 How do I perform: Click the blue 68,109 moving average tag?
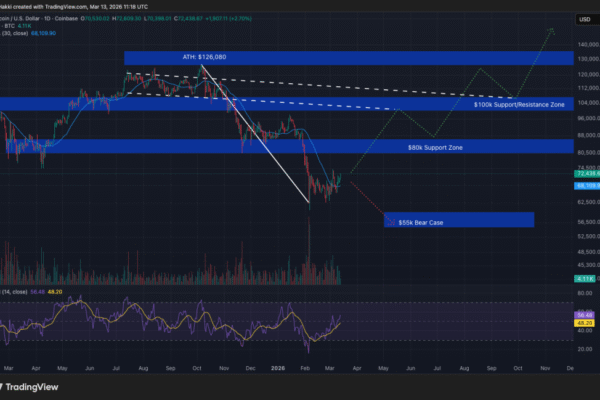[x=584, y=185]
